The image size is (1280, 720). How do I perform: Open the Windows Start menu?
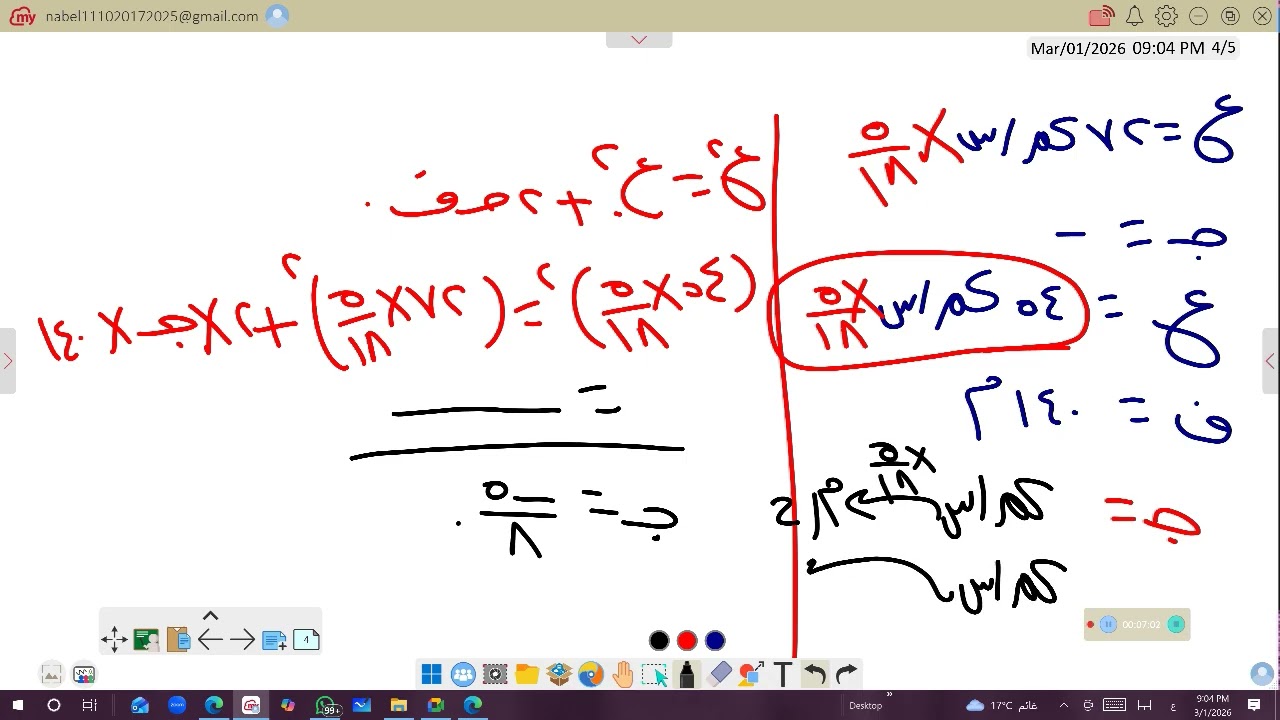click(x=17, y=705)
